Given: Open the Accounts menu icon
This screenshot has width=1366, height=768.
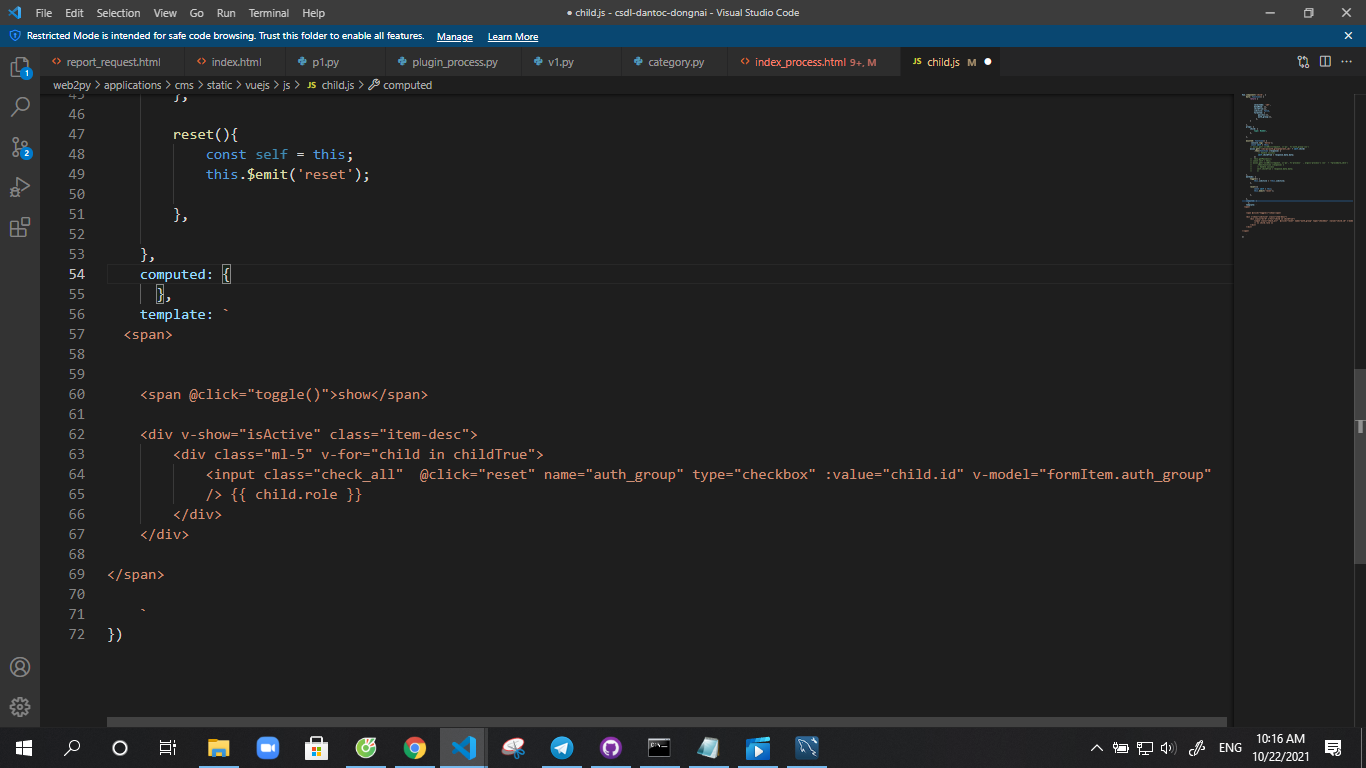Looking at the screenshot, I should [20, 667].
